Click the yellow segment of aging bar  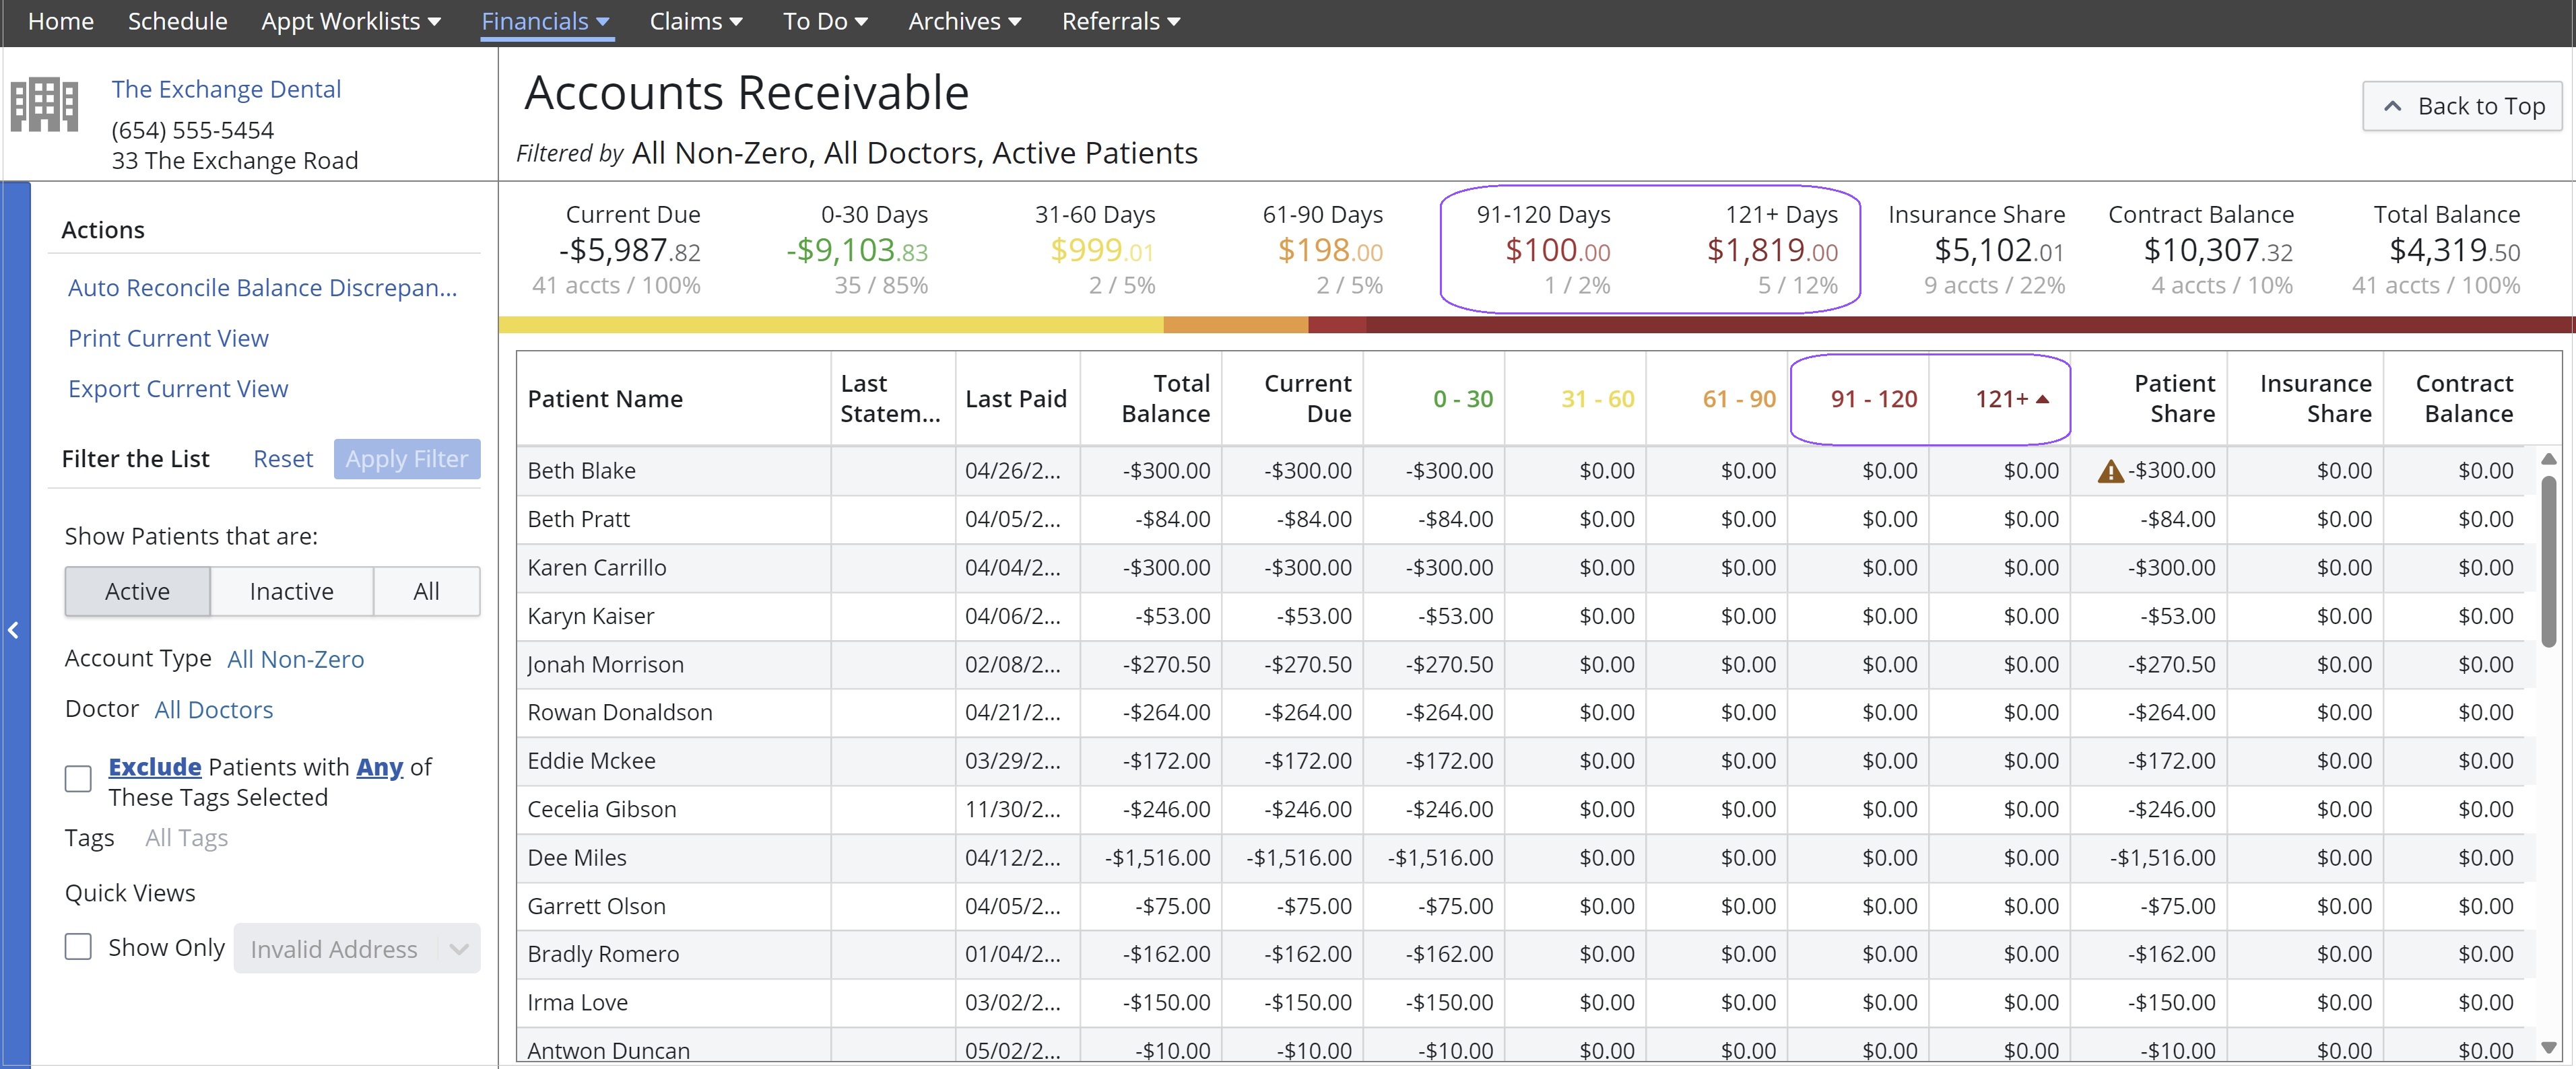point(831,325)
